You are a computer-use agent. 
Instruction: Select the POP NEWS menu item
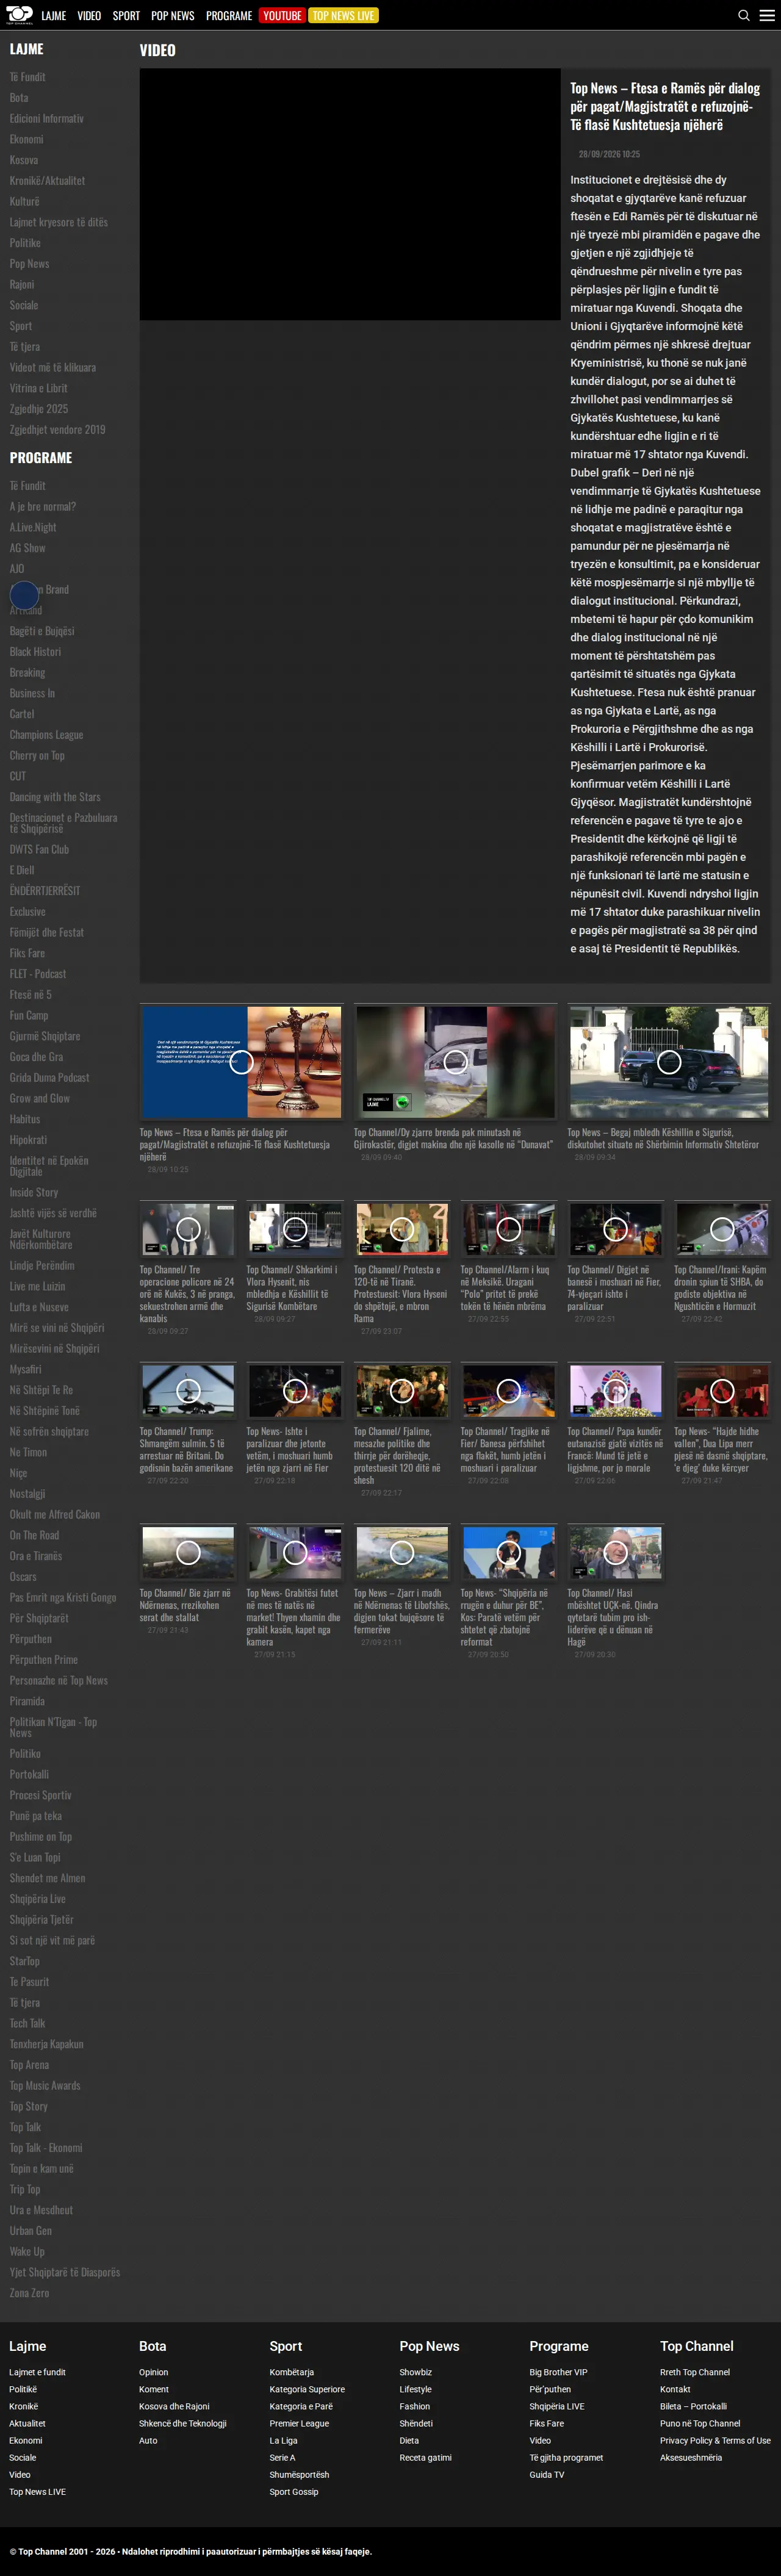click(x=172, y=15)
